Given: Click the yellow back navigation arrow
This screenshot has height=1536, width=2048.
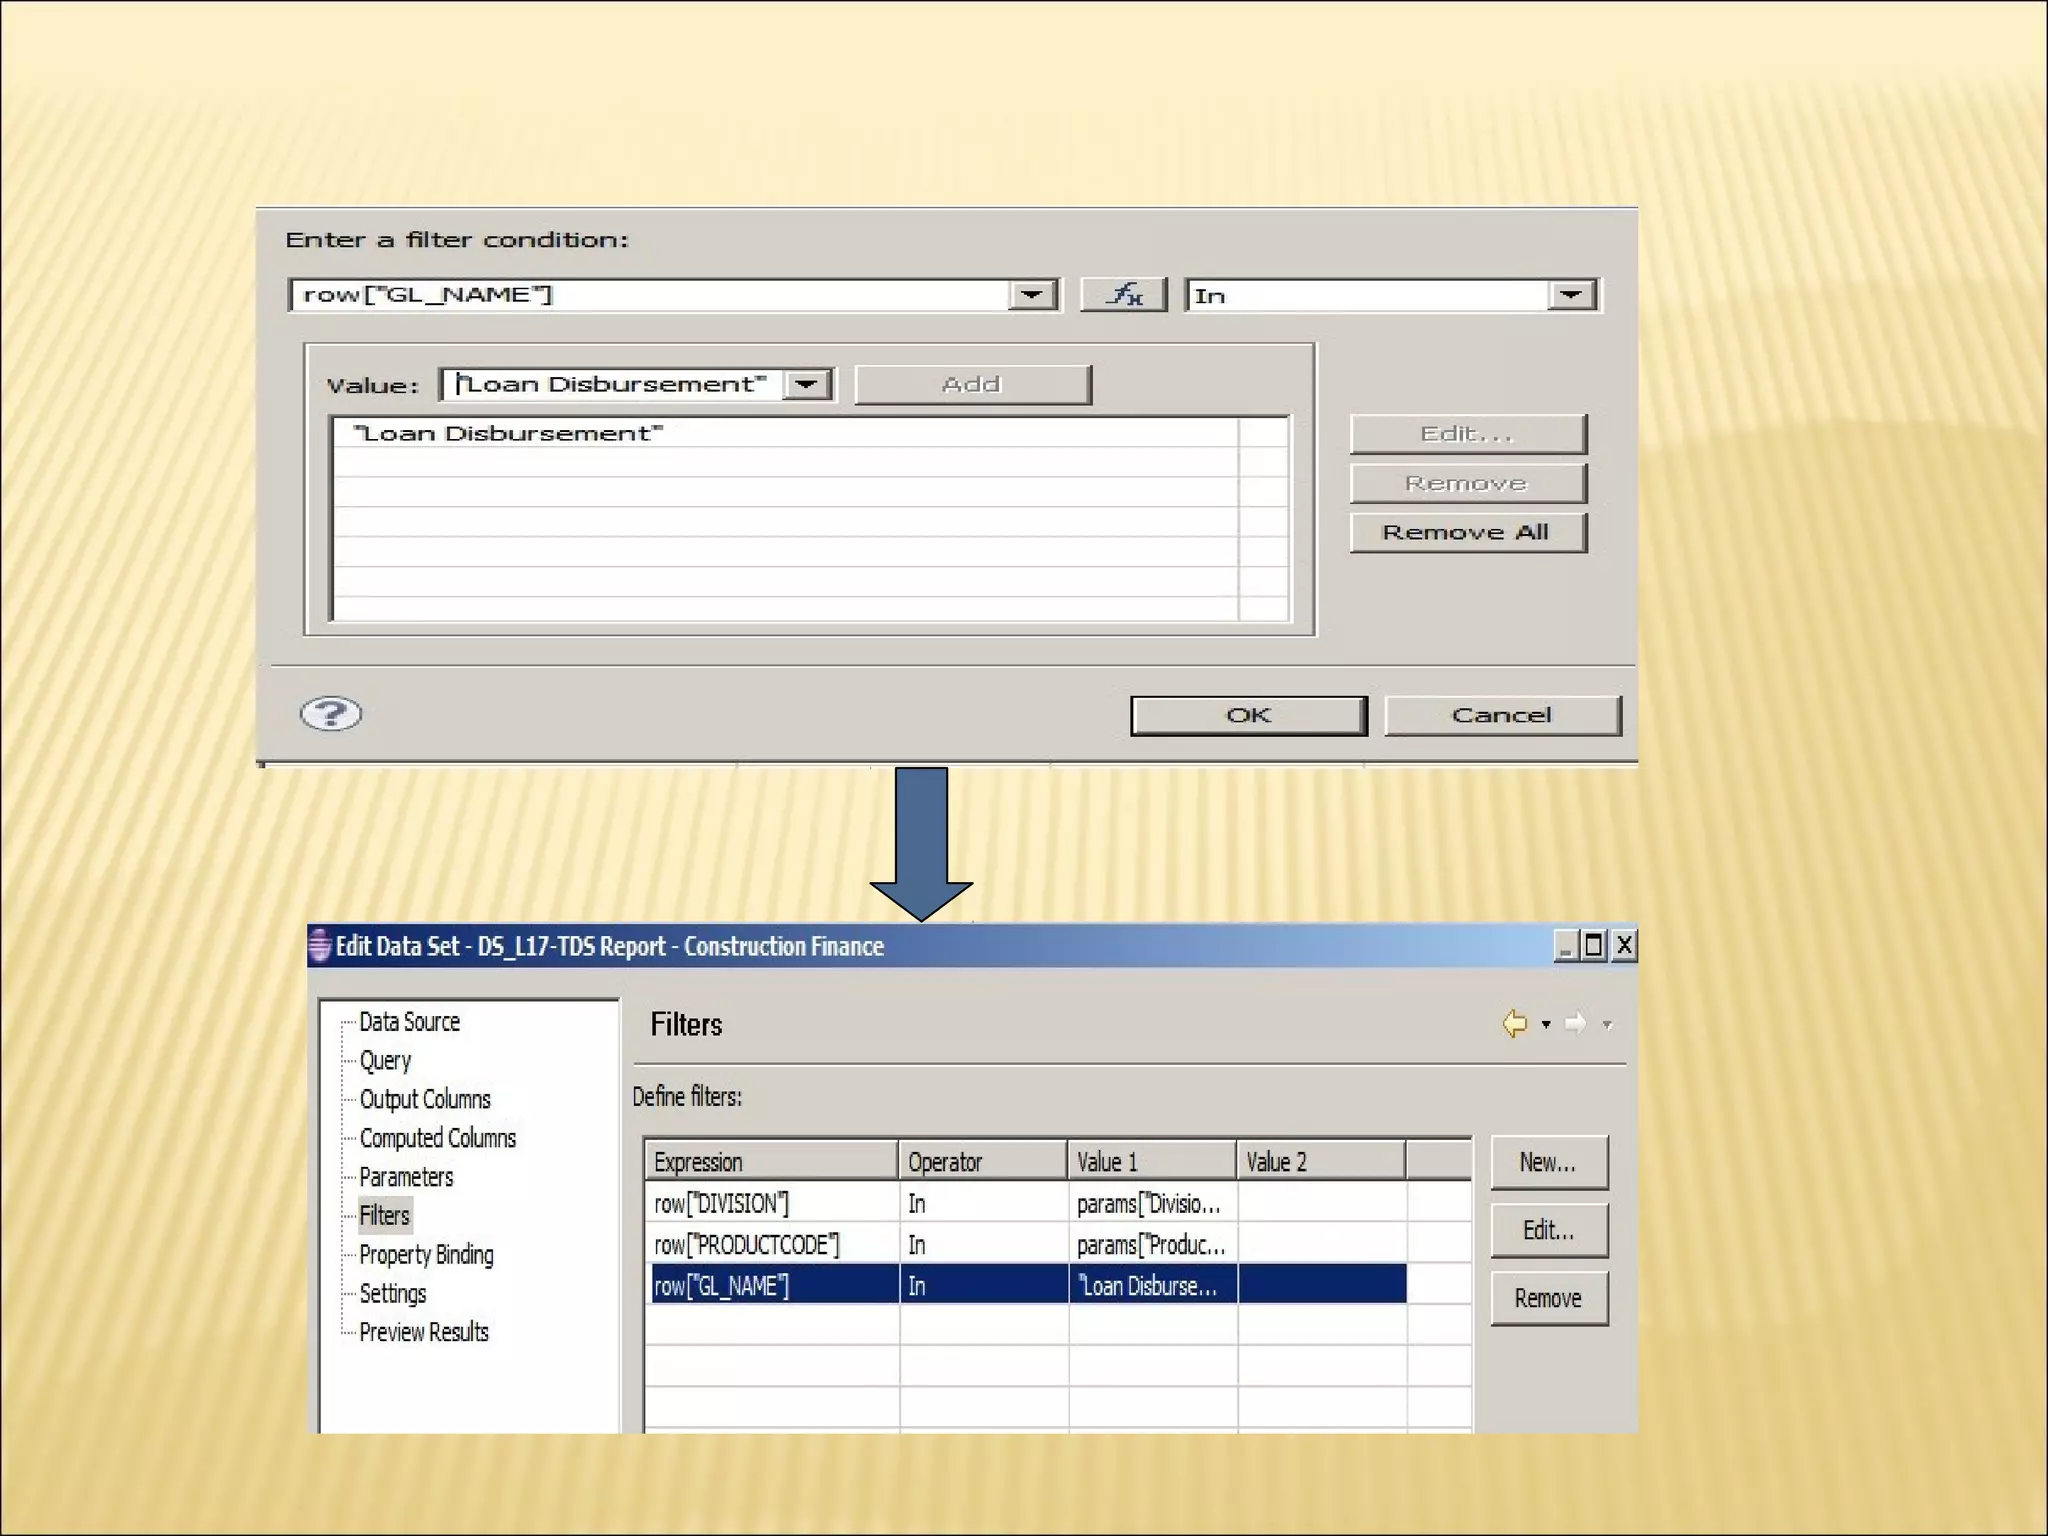Looking at the screenshot, I should coord(1514,1024).
